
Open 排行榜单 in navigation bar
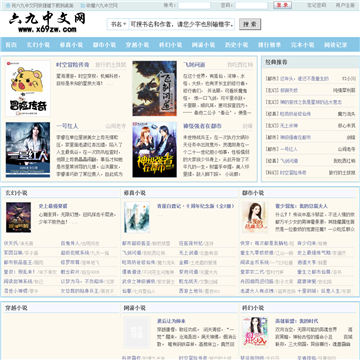tap(269, 45)
